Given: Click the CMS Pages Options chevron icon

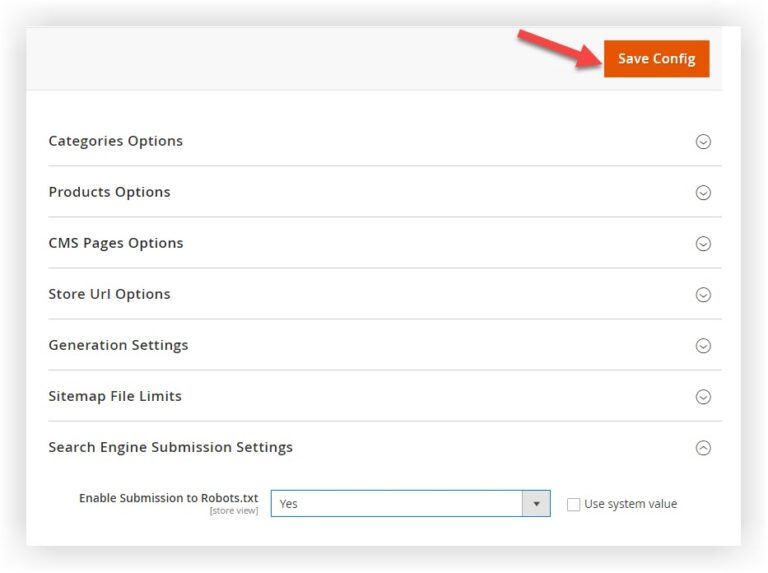Looking at the screenshot, I should click(x=703, y=244).
